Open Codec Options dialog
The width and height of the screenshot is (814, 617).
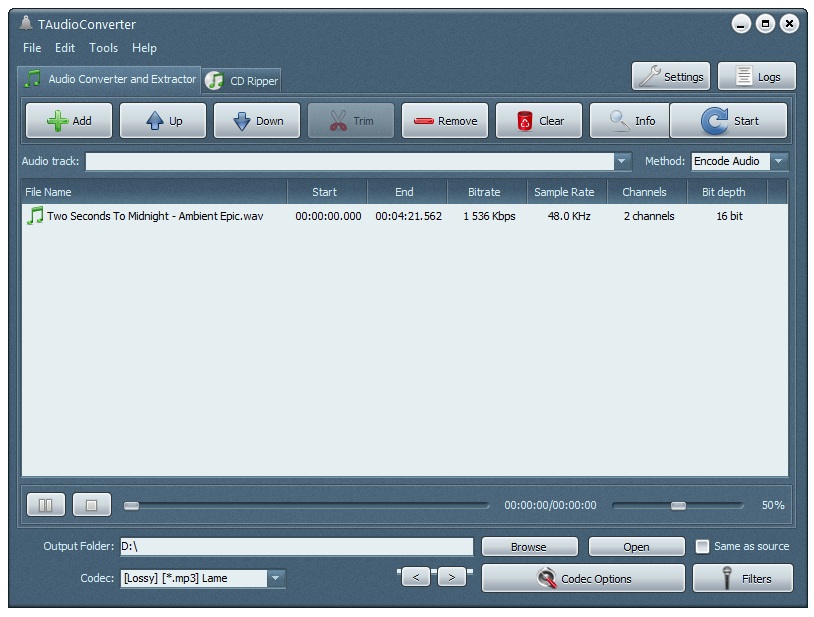pos(583,578)
